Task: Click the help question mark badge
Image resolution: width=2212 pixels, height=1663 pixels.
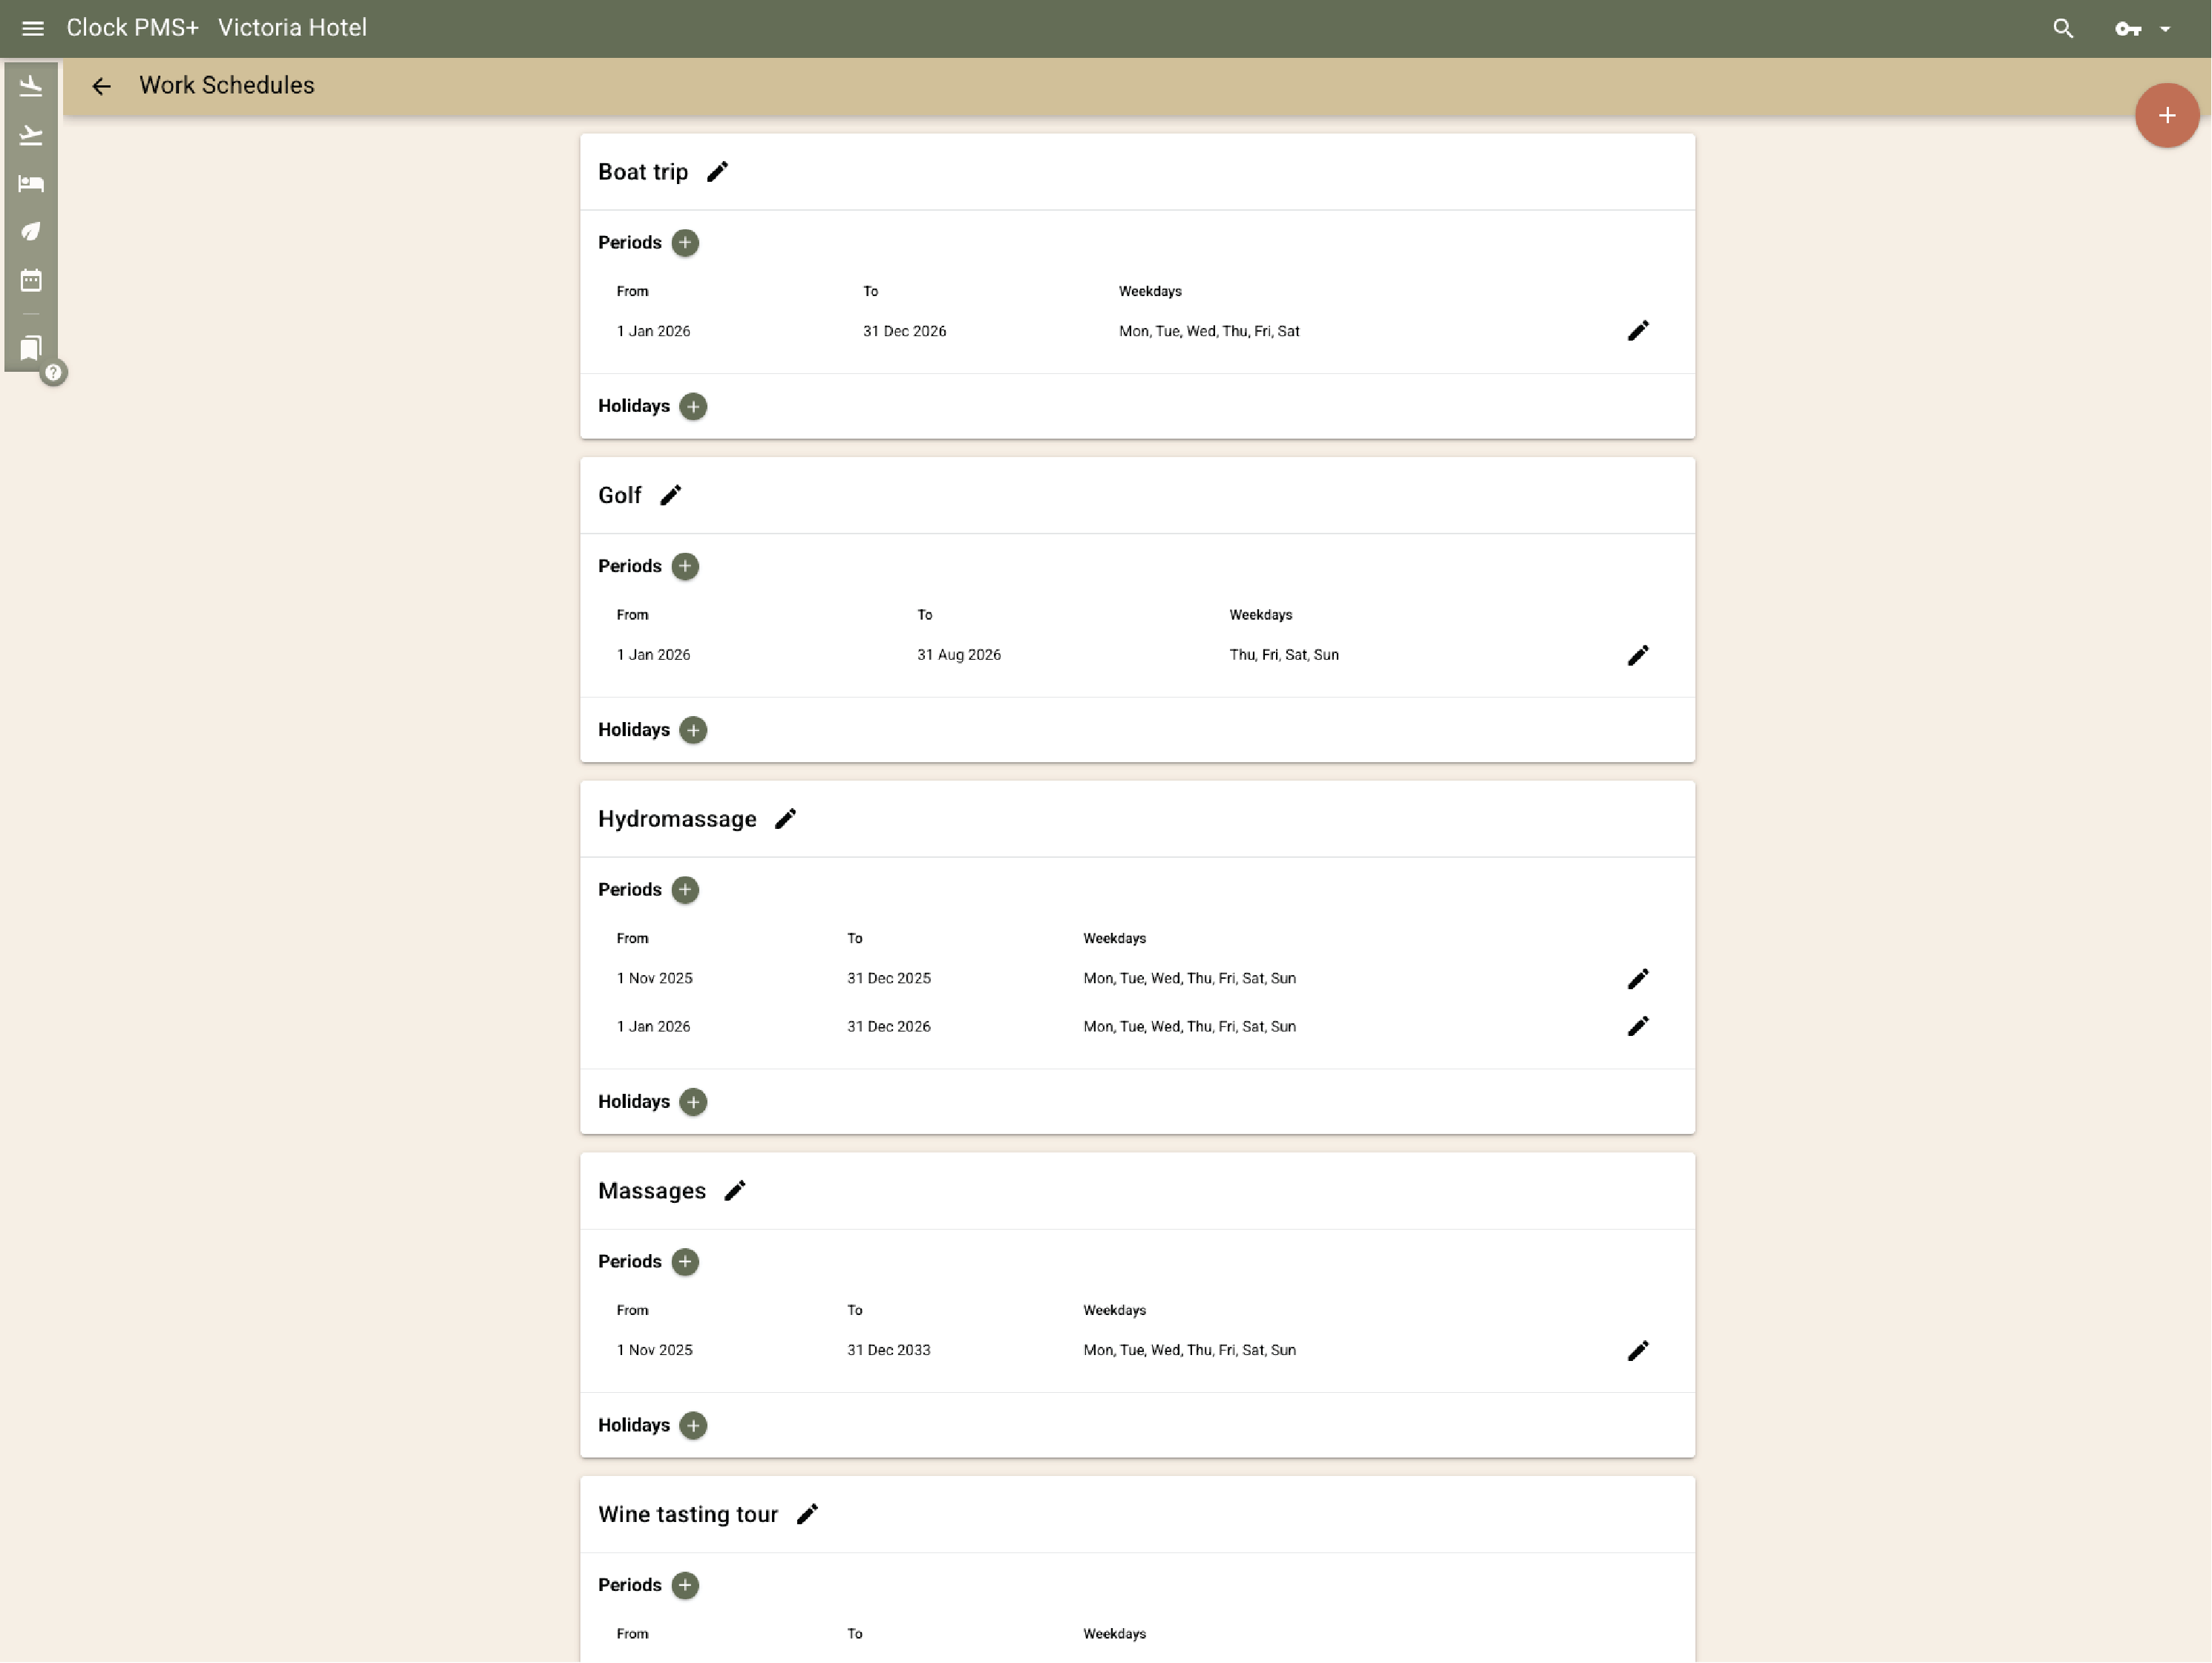Action: point(54,373)
